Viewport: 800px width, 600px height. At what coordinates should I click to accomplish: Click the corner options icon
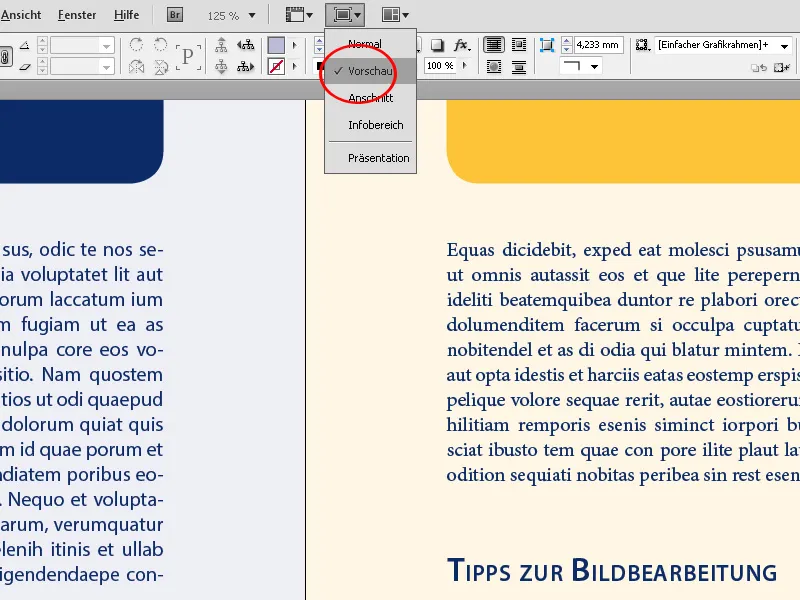[546, 45]
